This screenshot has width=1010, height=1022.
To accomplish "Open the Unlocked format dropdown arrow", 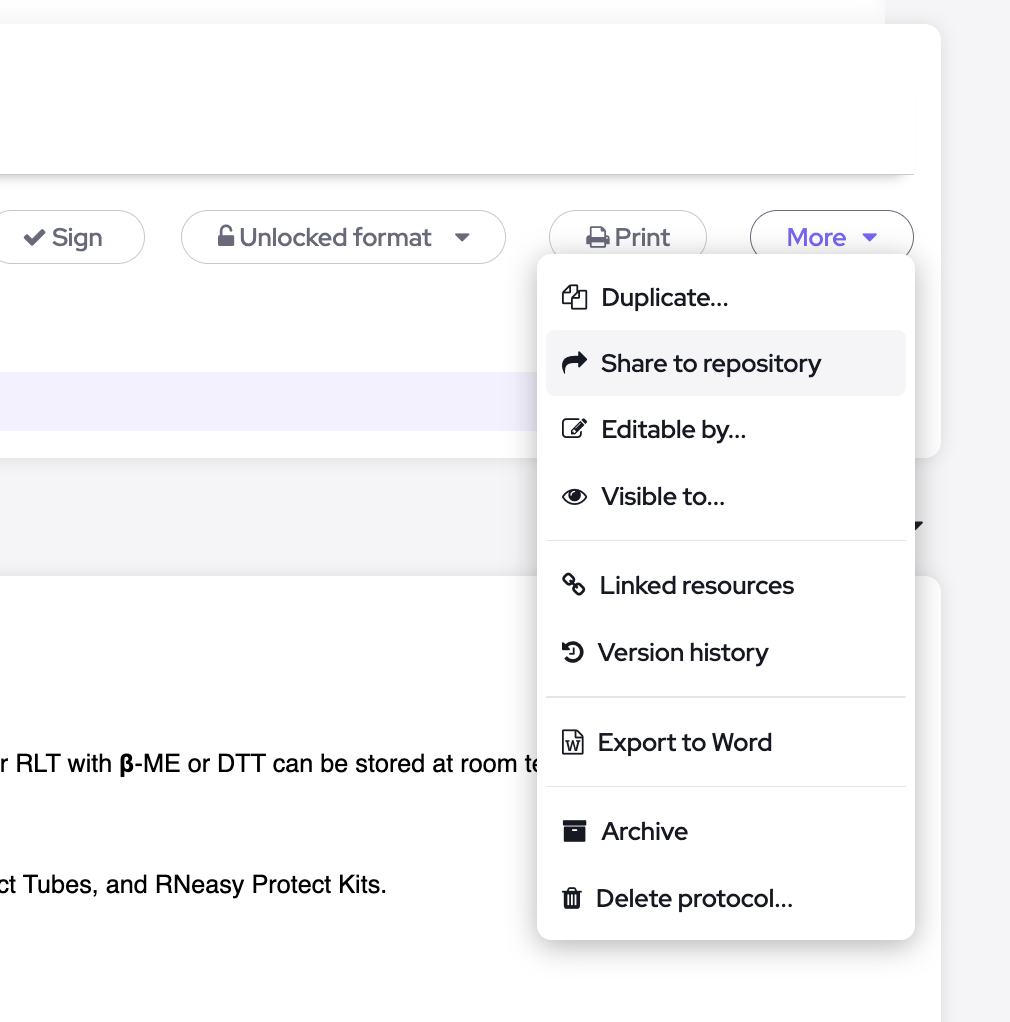I will 462,238.
